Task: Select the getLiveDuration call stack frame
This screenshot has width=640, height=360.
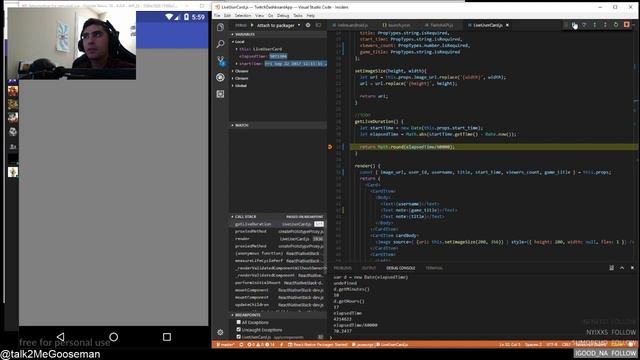Action: coord(278,224)
